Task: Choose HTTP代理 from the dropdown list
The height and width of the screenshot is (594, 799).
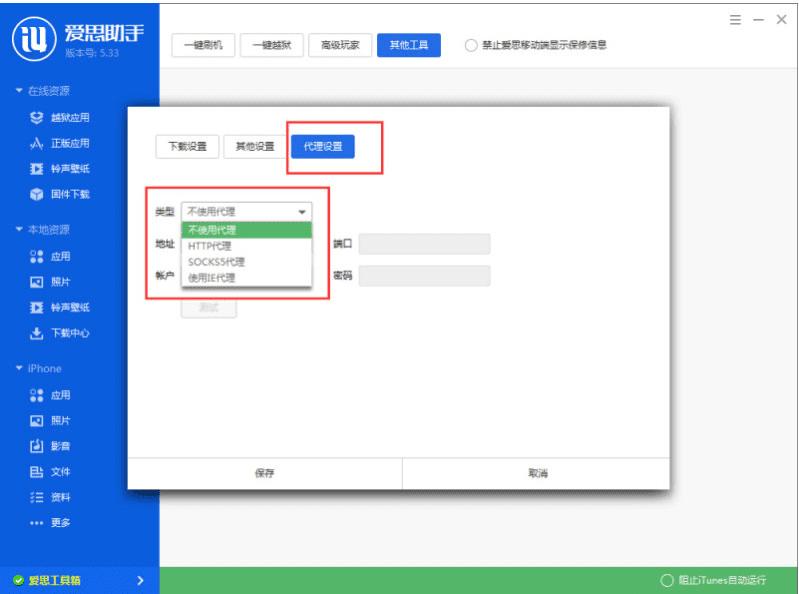Action: tap(247, 246)
